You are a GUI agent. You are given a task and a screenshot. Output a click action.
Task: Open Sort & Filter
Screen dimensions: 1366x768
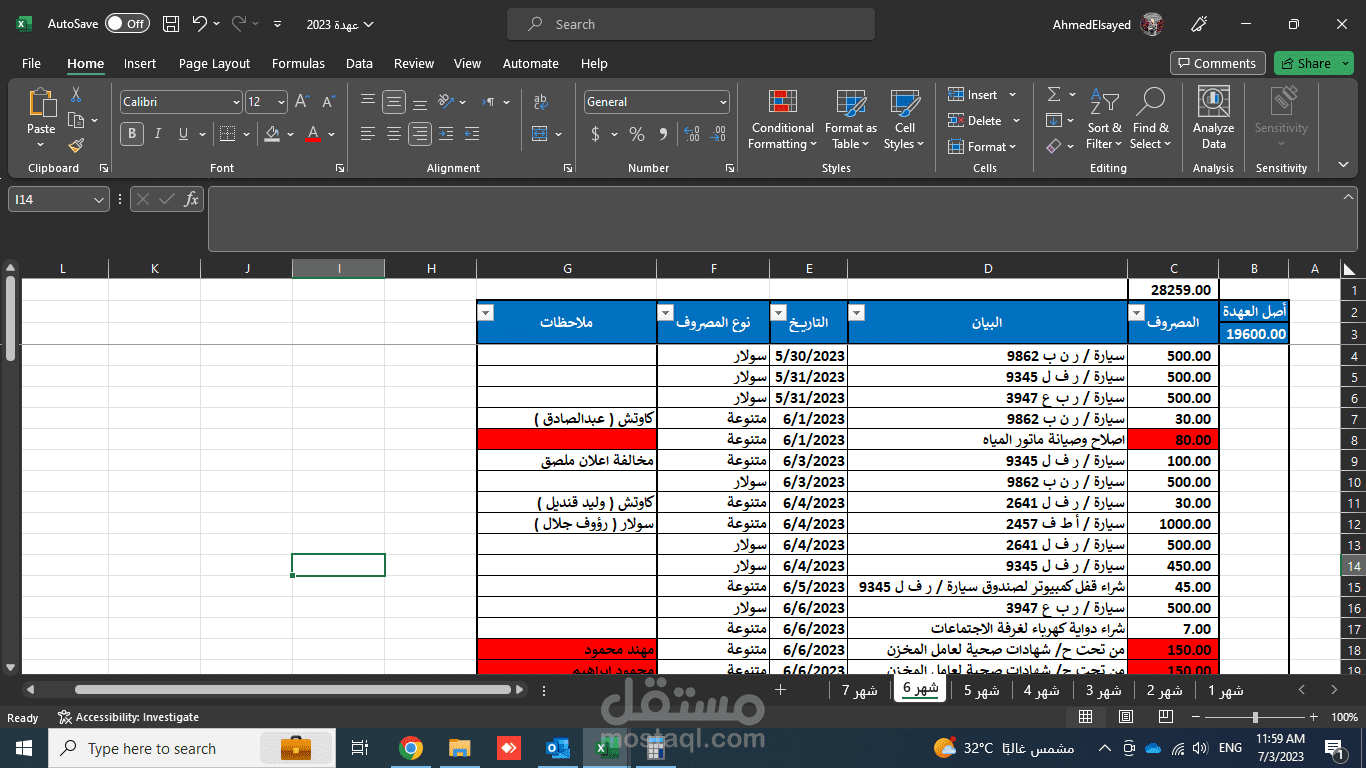[1104, 119]
